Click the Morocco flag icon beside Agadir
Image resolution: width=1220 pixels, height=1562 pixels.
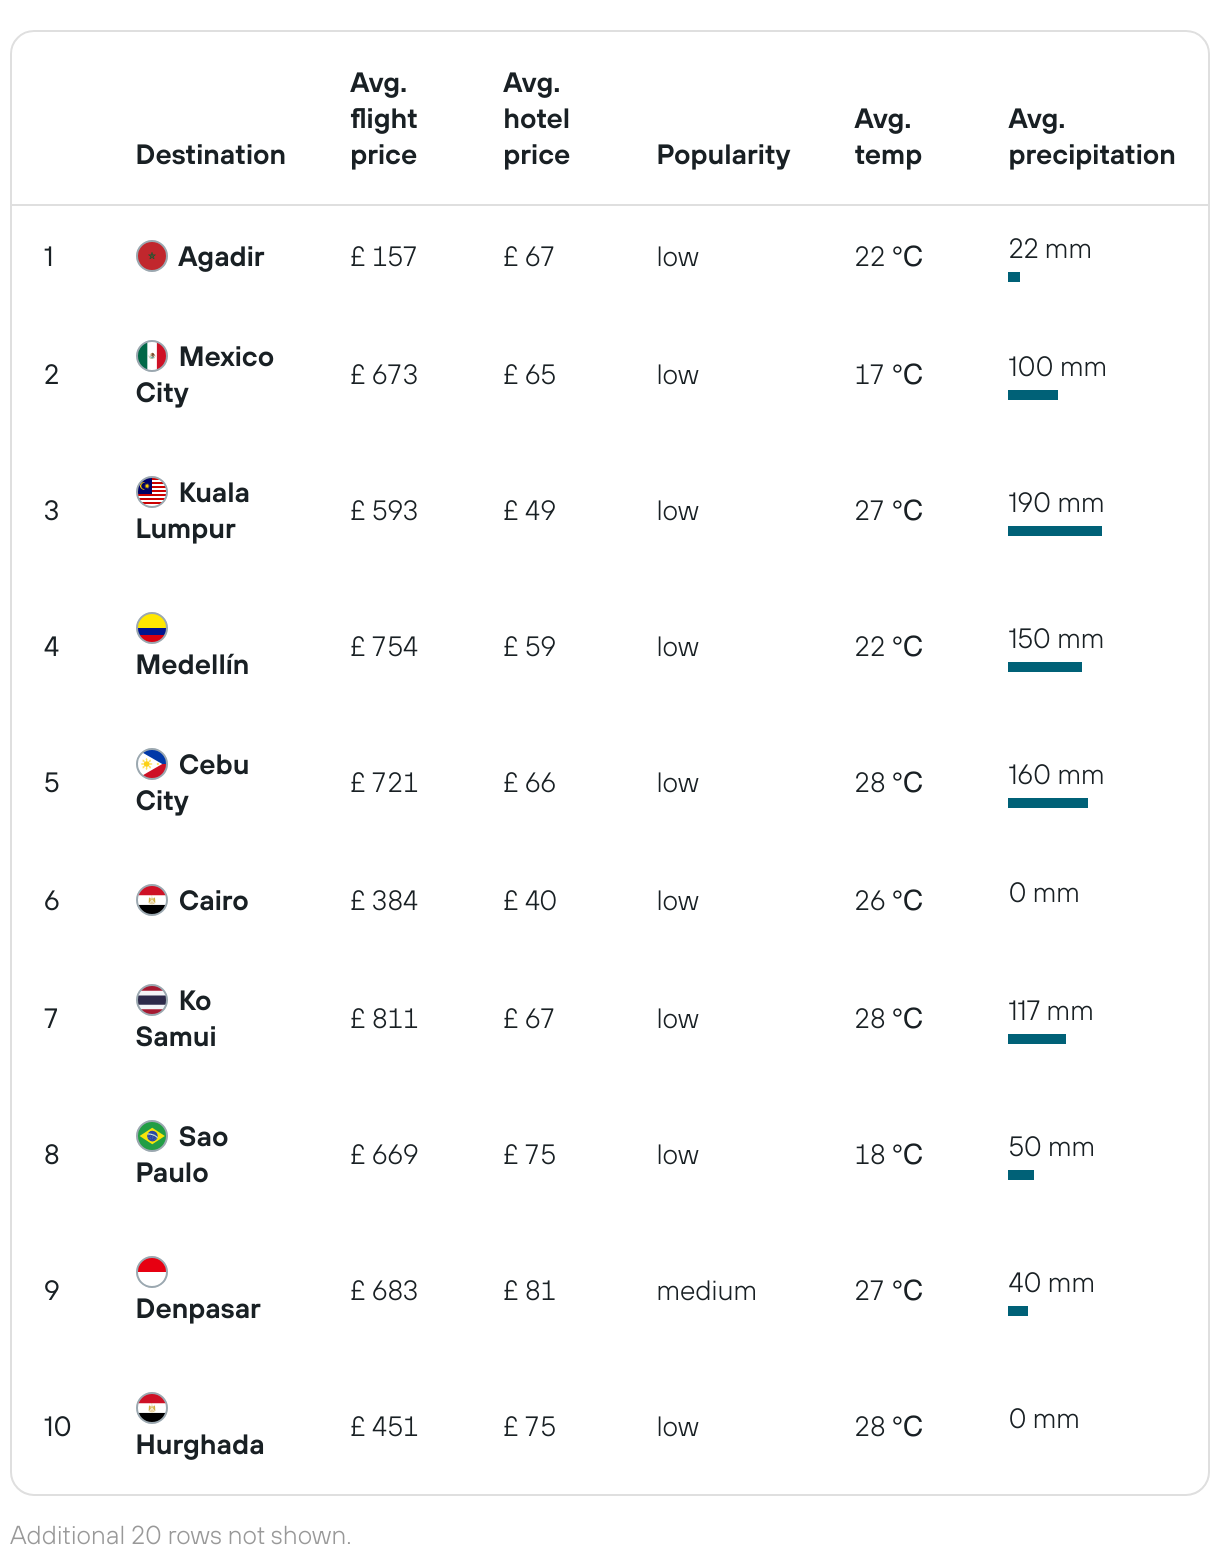[x=152, y=256]
